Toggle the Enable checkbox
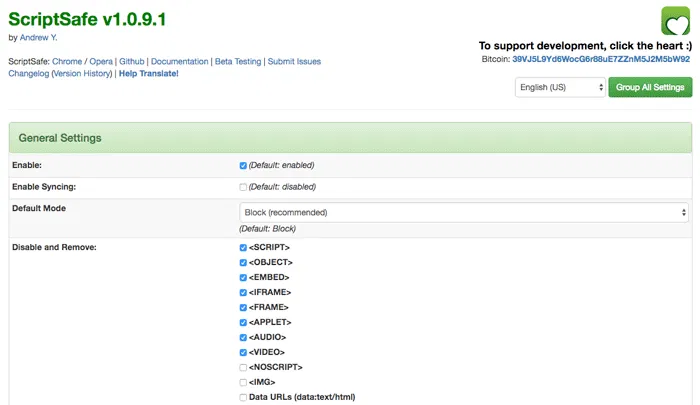The width and height of the screenshot is (700, 405). coord(243,166)
